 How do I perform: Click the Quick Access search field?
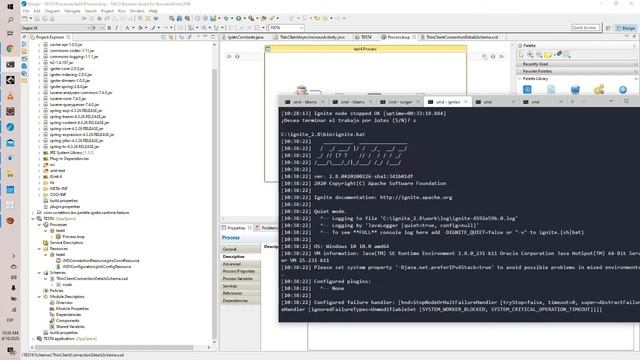586,28
